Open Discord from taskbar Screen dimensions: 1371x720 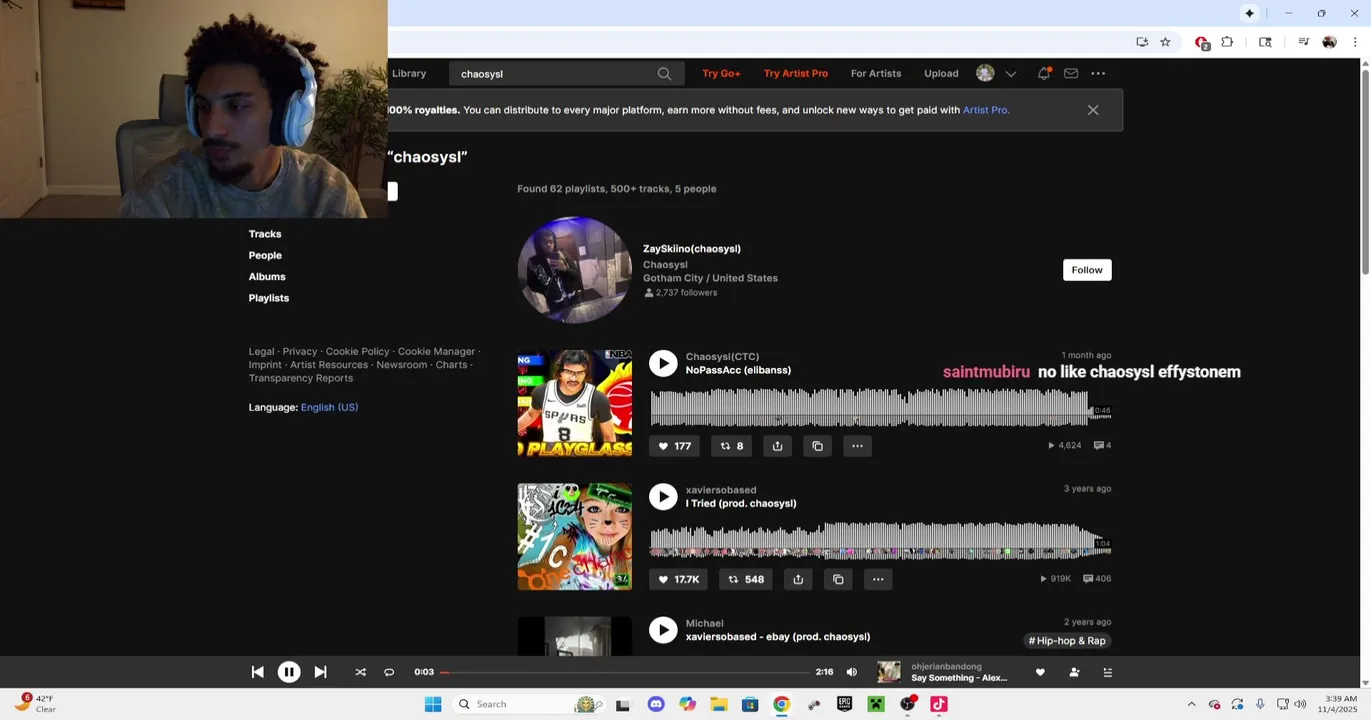tap(656, 704)
